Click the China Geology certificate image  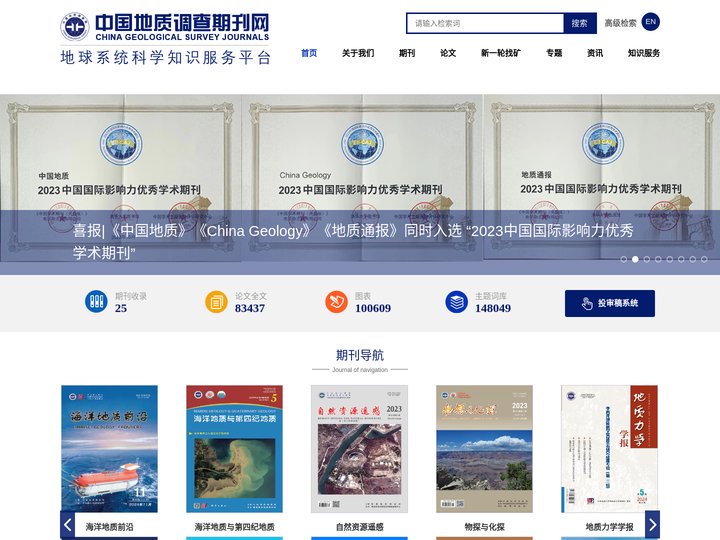click(x=362, y=178)
